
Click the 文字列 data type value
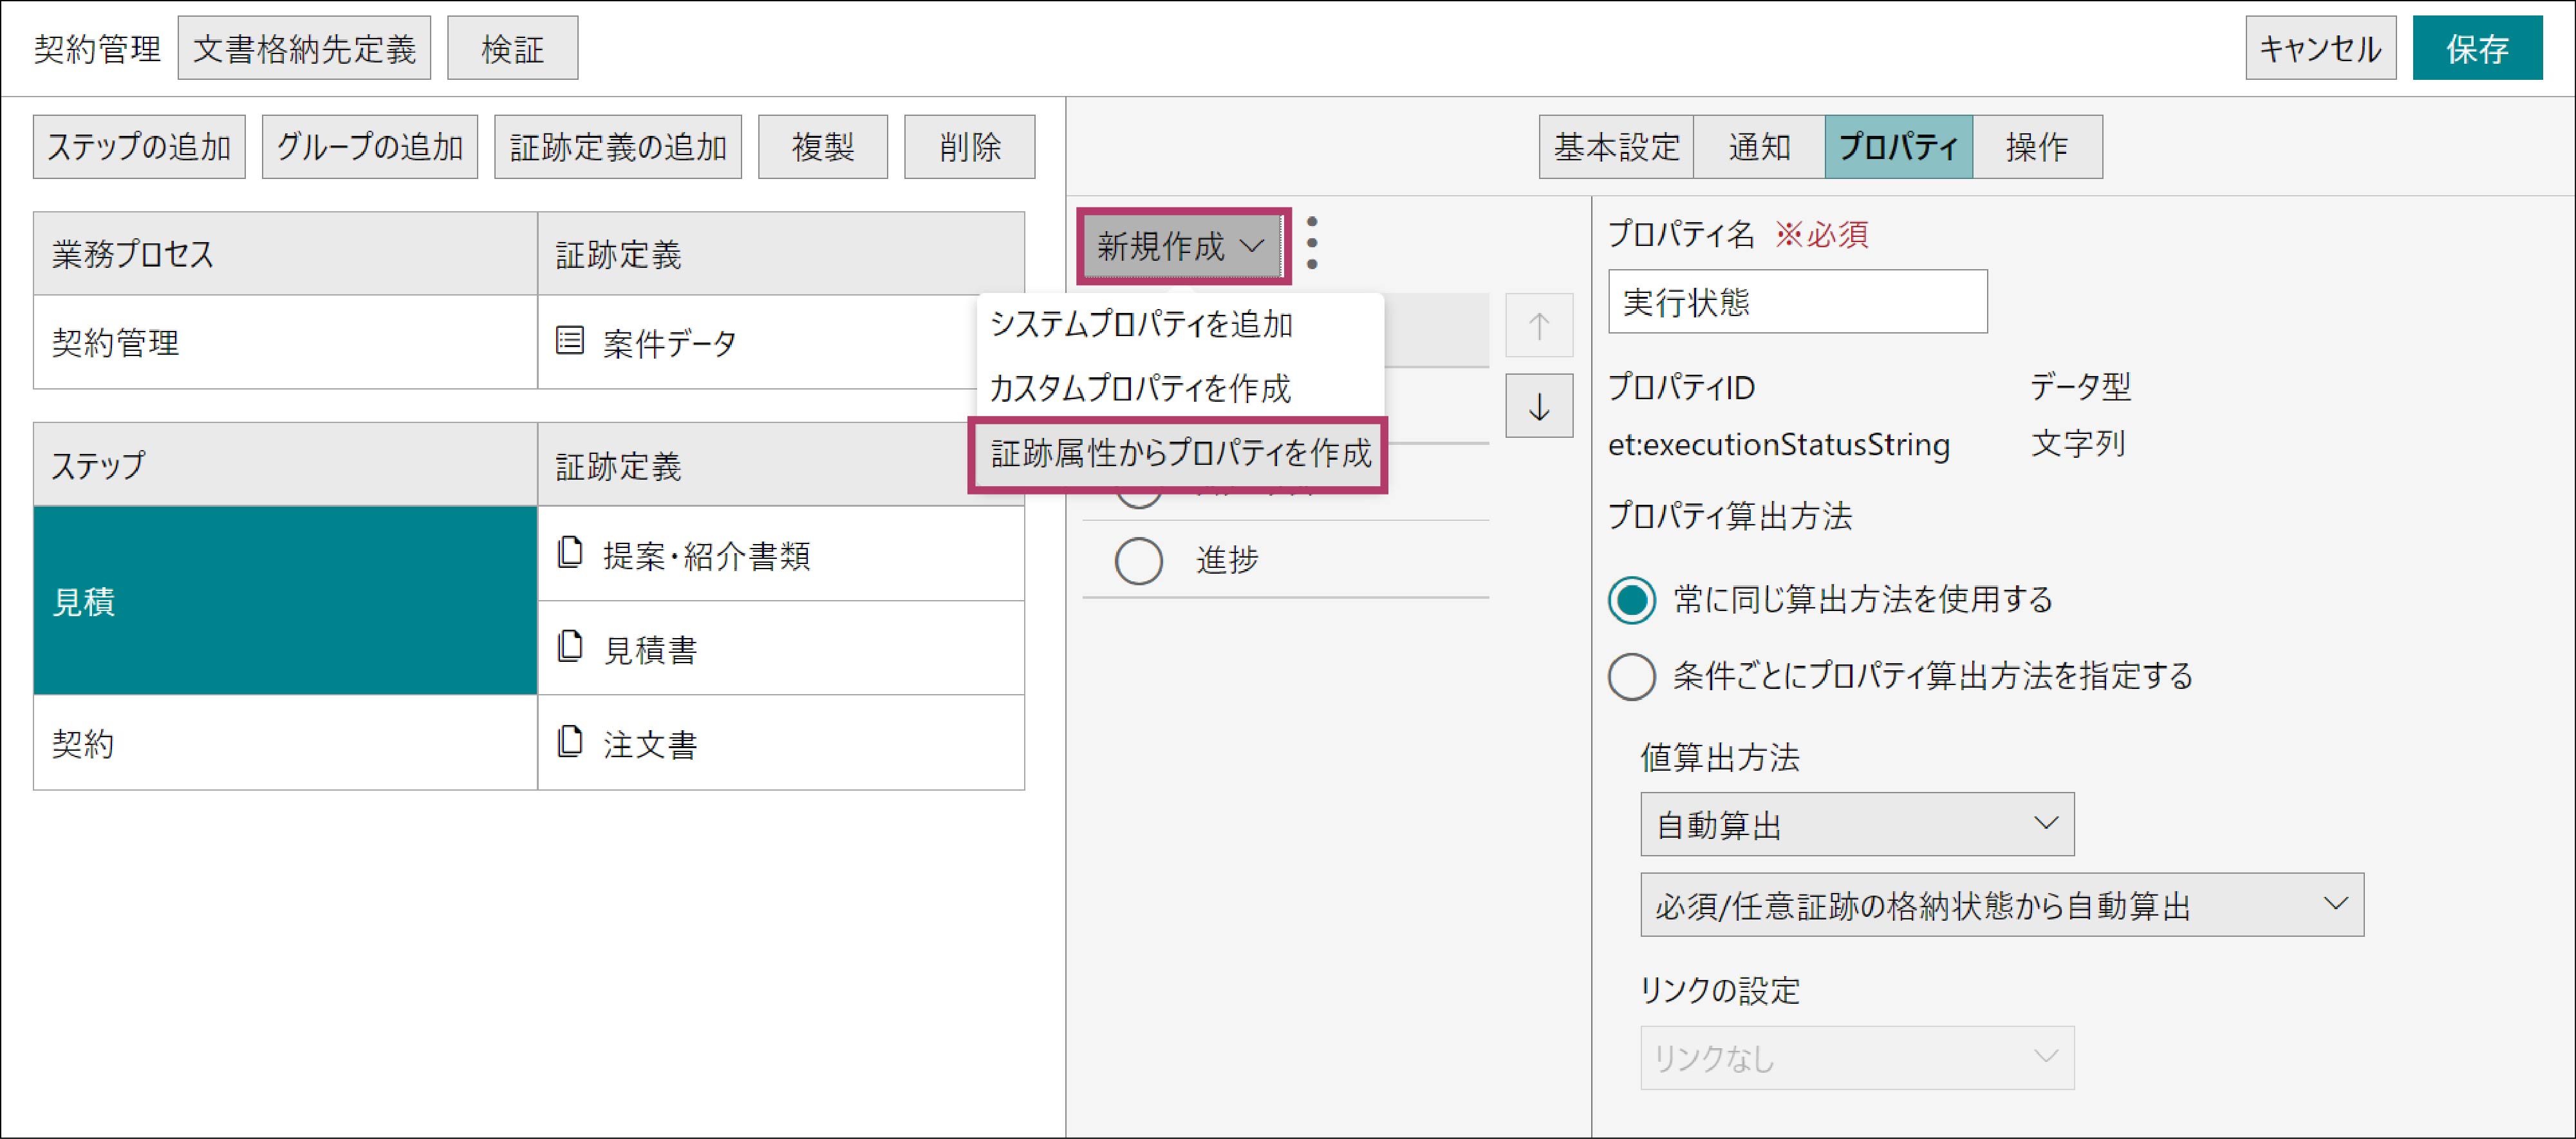coord(2078,443)
